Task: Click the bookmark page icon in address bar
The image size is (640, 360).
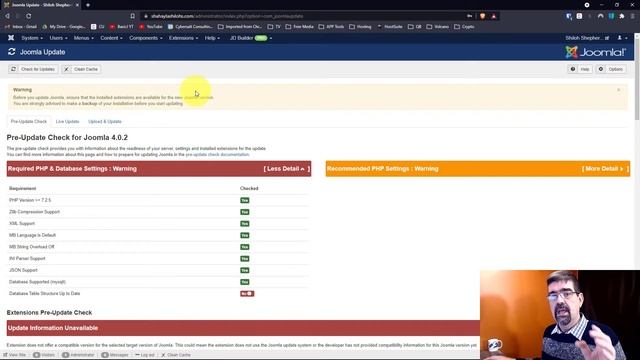Action: coord(133,16)
